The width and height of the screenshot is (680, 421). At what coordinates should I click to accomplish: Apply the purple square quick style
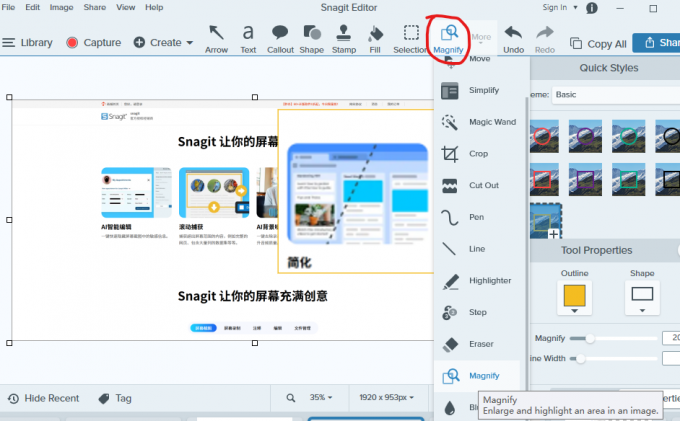585,179
